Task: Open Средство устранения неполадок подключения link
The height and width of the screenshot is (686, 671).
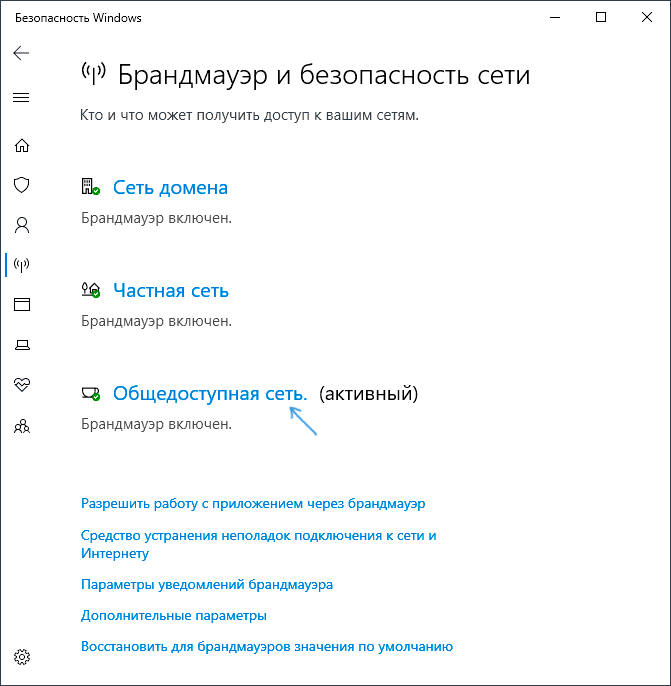Action: [x=259, y=544]
